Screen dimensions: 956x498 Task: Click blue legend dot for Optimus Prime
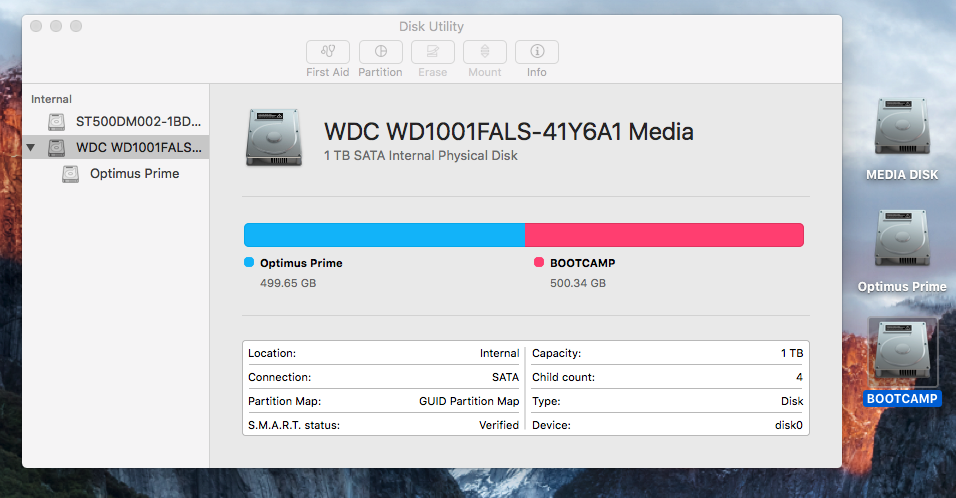pyautogui.click(x=249, y=262)
